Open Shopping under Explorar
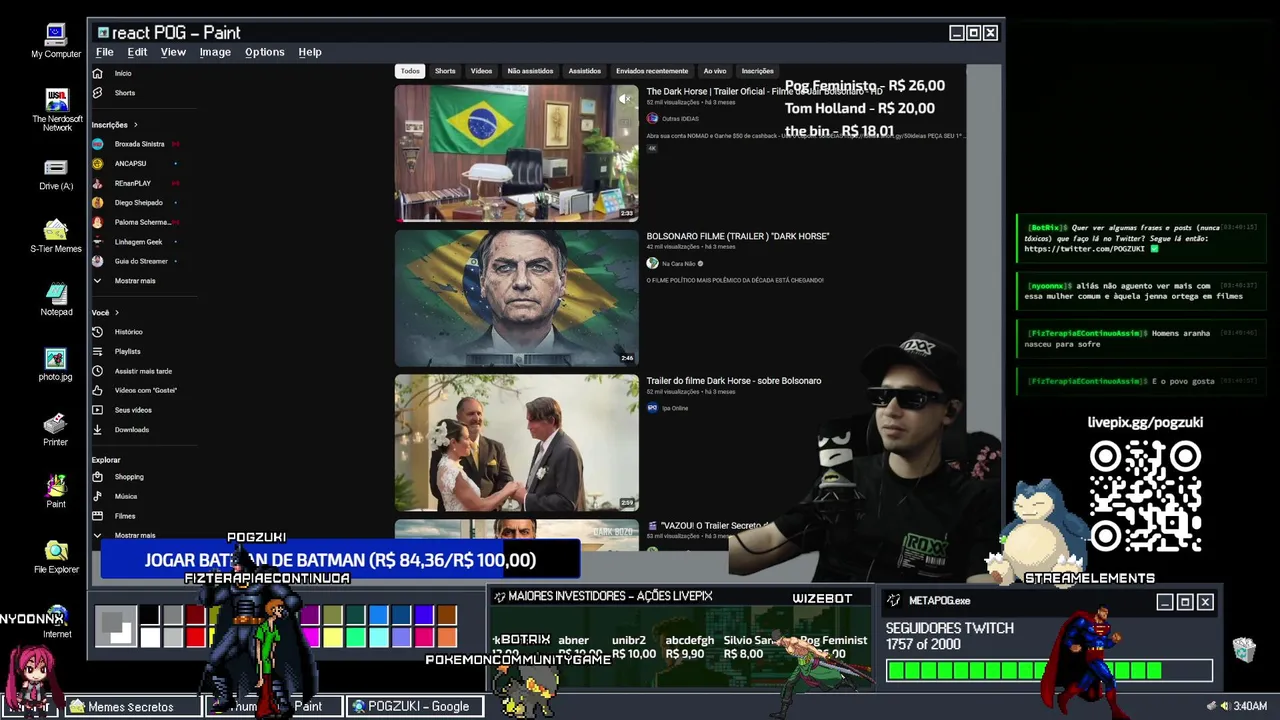Image resolution: width=1280 pixels, height=720 pixels. [119, 477]
